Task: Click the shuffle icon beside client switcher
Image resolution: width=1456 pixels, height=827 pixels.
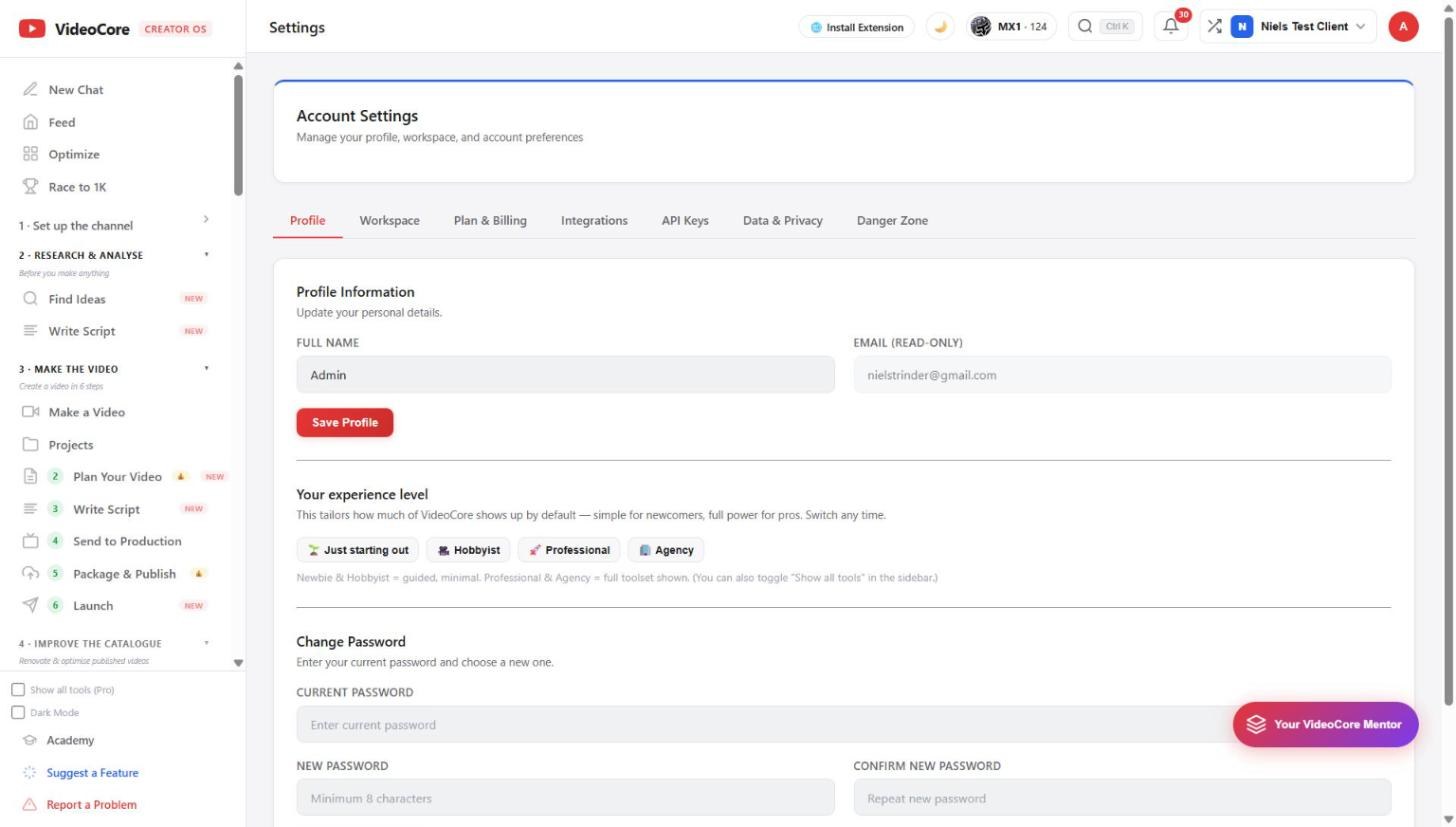Action: pyautogui.click(x=1214, y=27)
